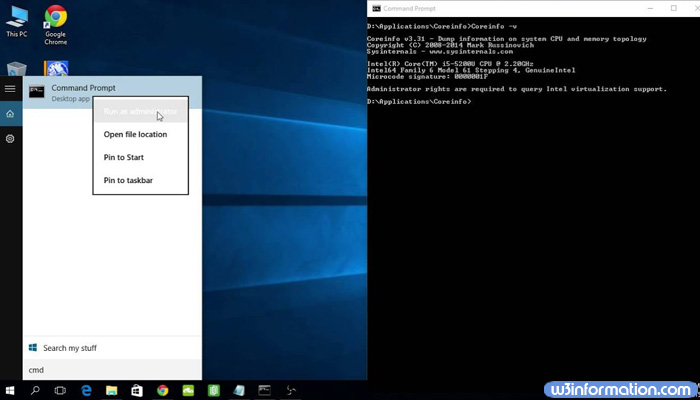Viewport: 700px width, 400px height.
Task: Maximize the Command Prompt window
Action: [674, 8]
